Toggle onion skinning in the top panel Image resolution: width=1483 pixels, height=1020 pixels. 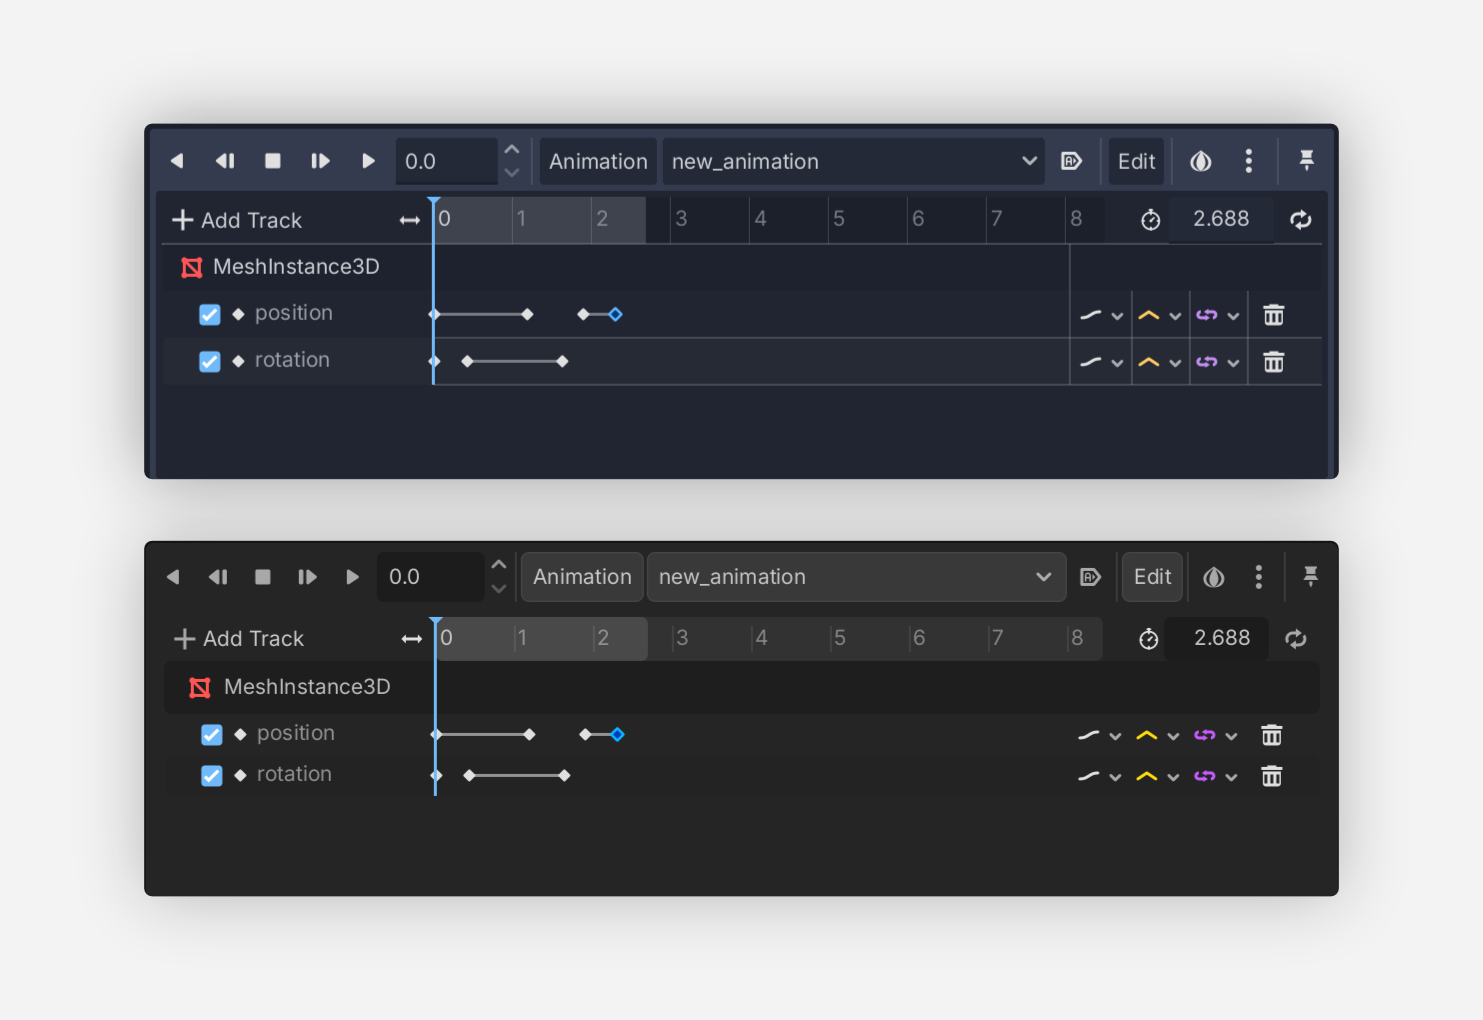[x=1200, y=161]
